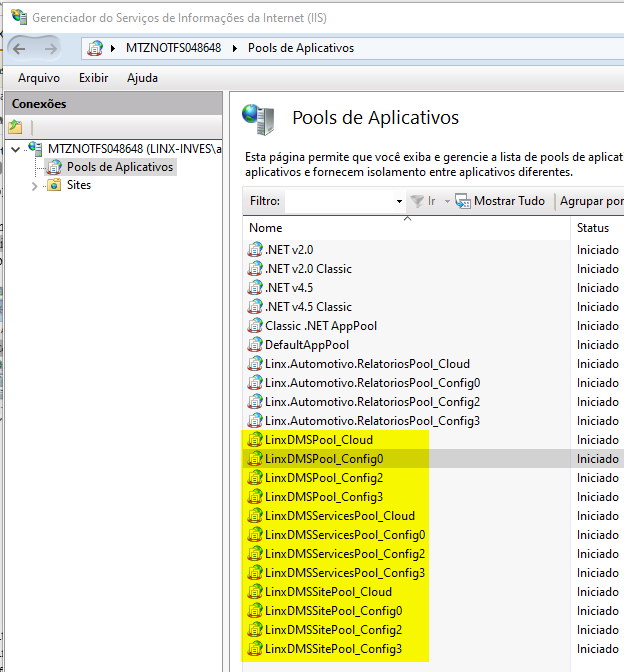Open the Filtro dropdown arrow
Viewport: 624px width, 672px height.
399,201
